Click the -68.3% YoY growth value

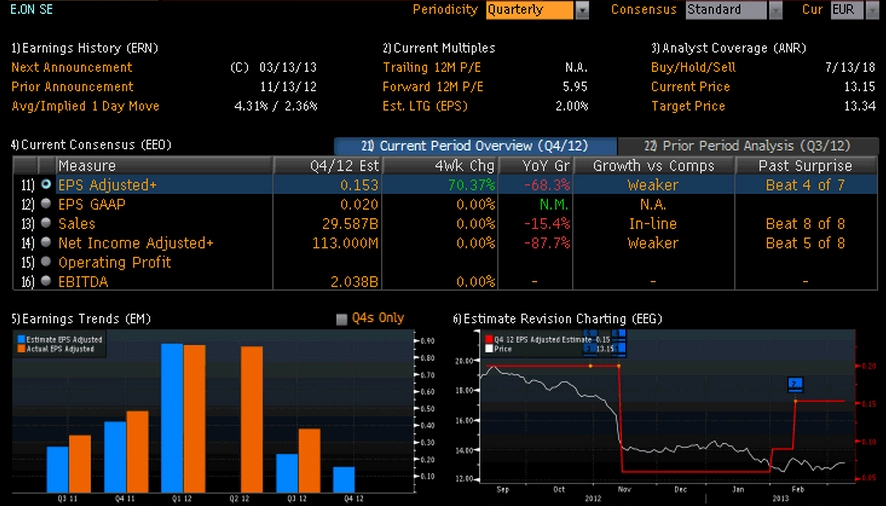click(547, 185)
